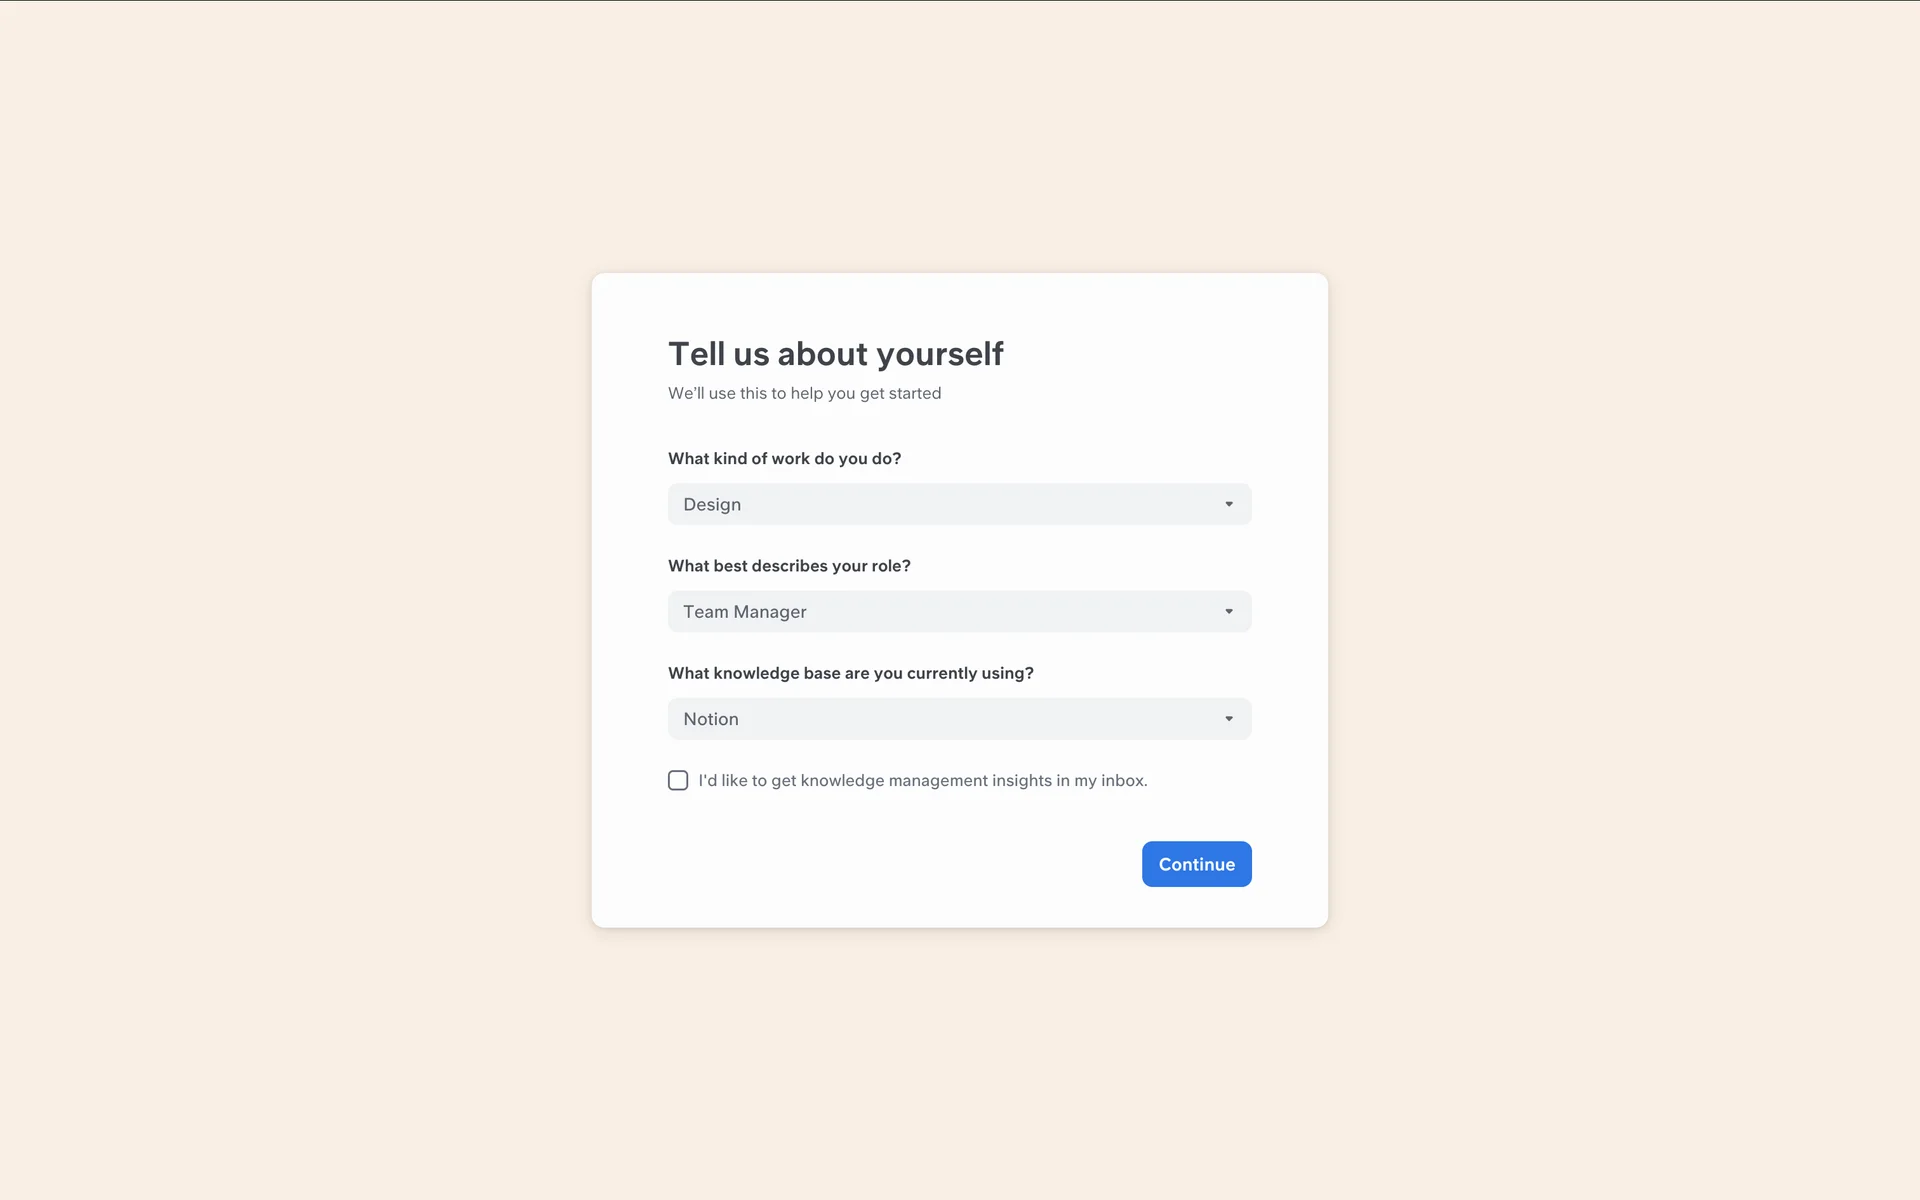Click the 'What kind of work do you do?' label
The width and height of the screenshot is (1920, 1200).
[784, 458]
